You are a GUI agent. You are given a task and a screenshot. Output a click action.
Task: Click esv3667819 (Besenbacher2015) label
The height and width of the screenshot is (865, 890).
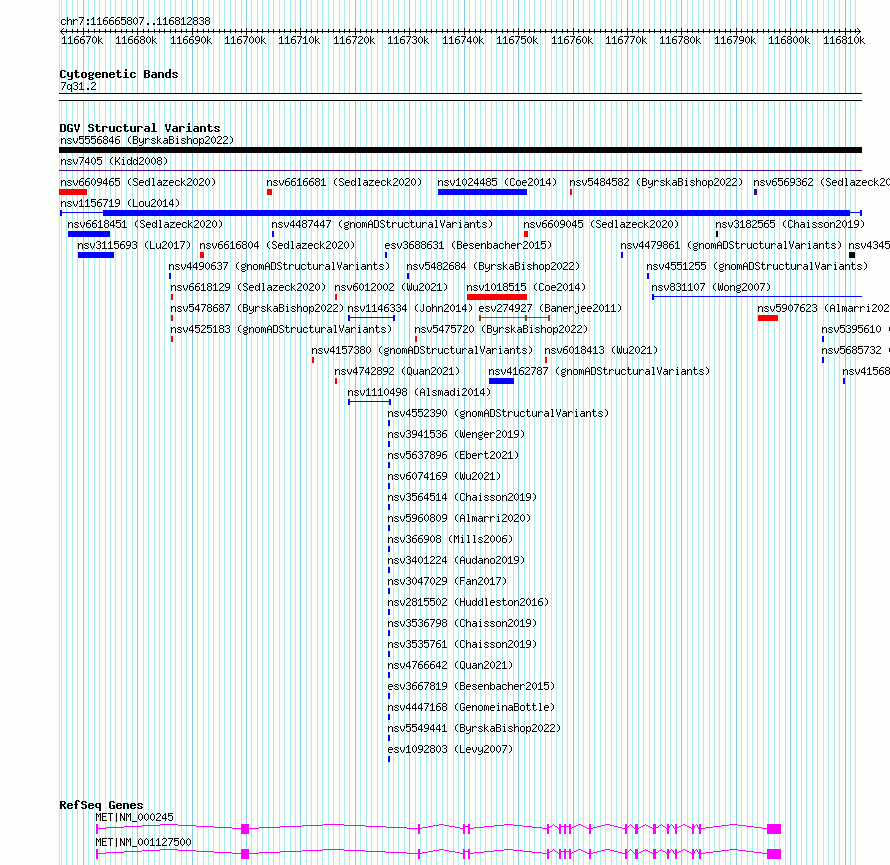pyautogui.click(x=471, y=686)
